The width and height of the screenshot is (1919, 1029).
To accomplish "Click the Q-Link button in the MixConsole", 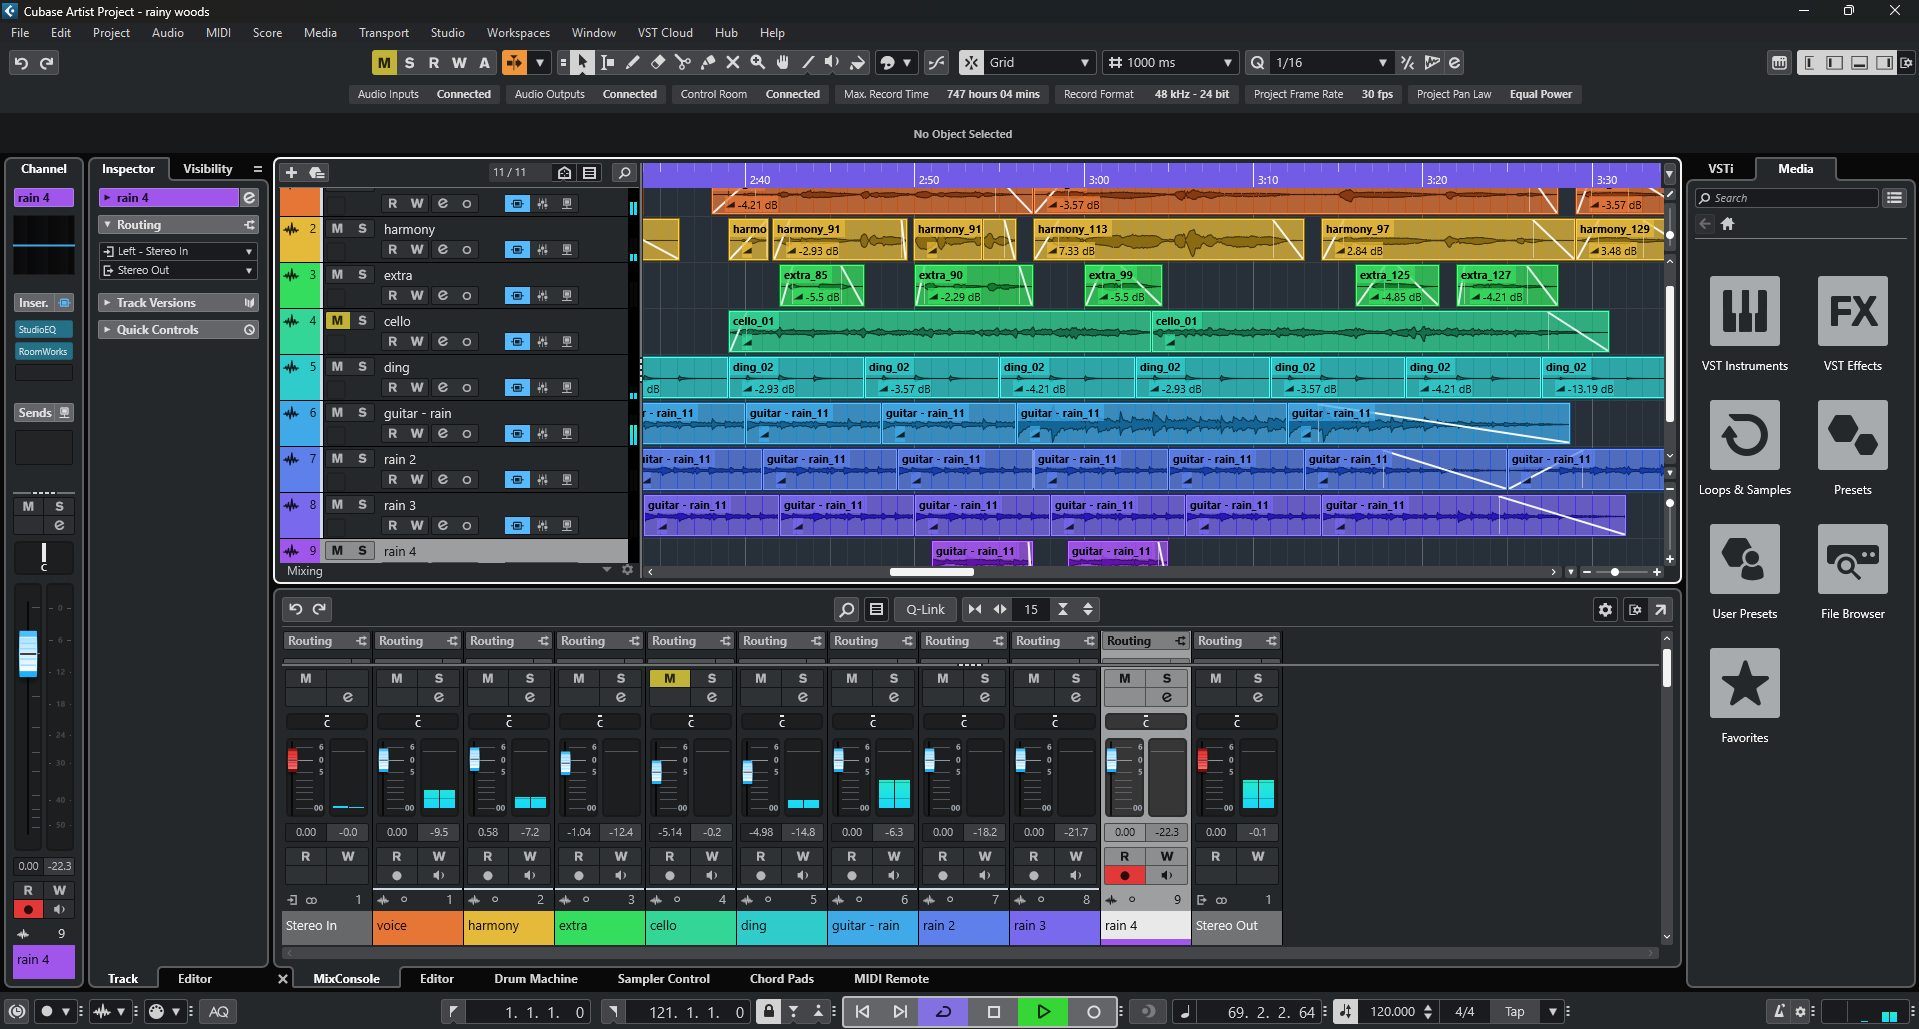I will point(924,608).
